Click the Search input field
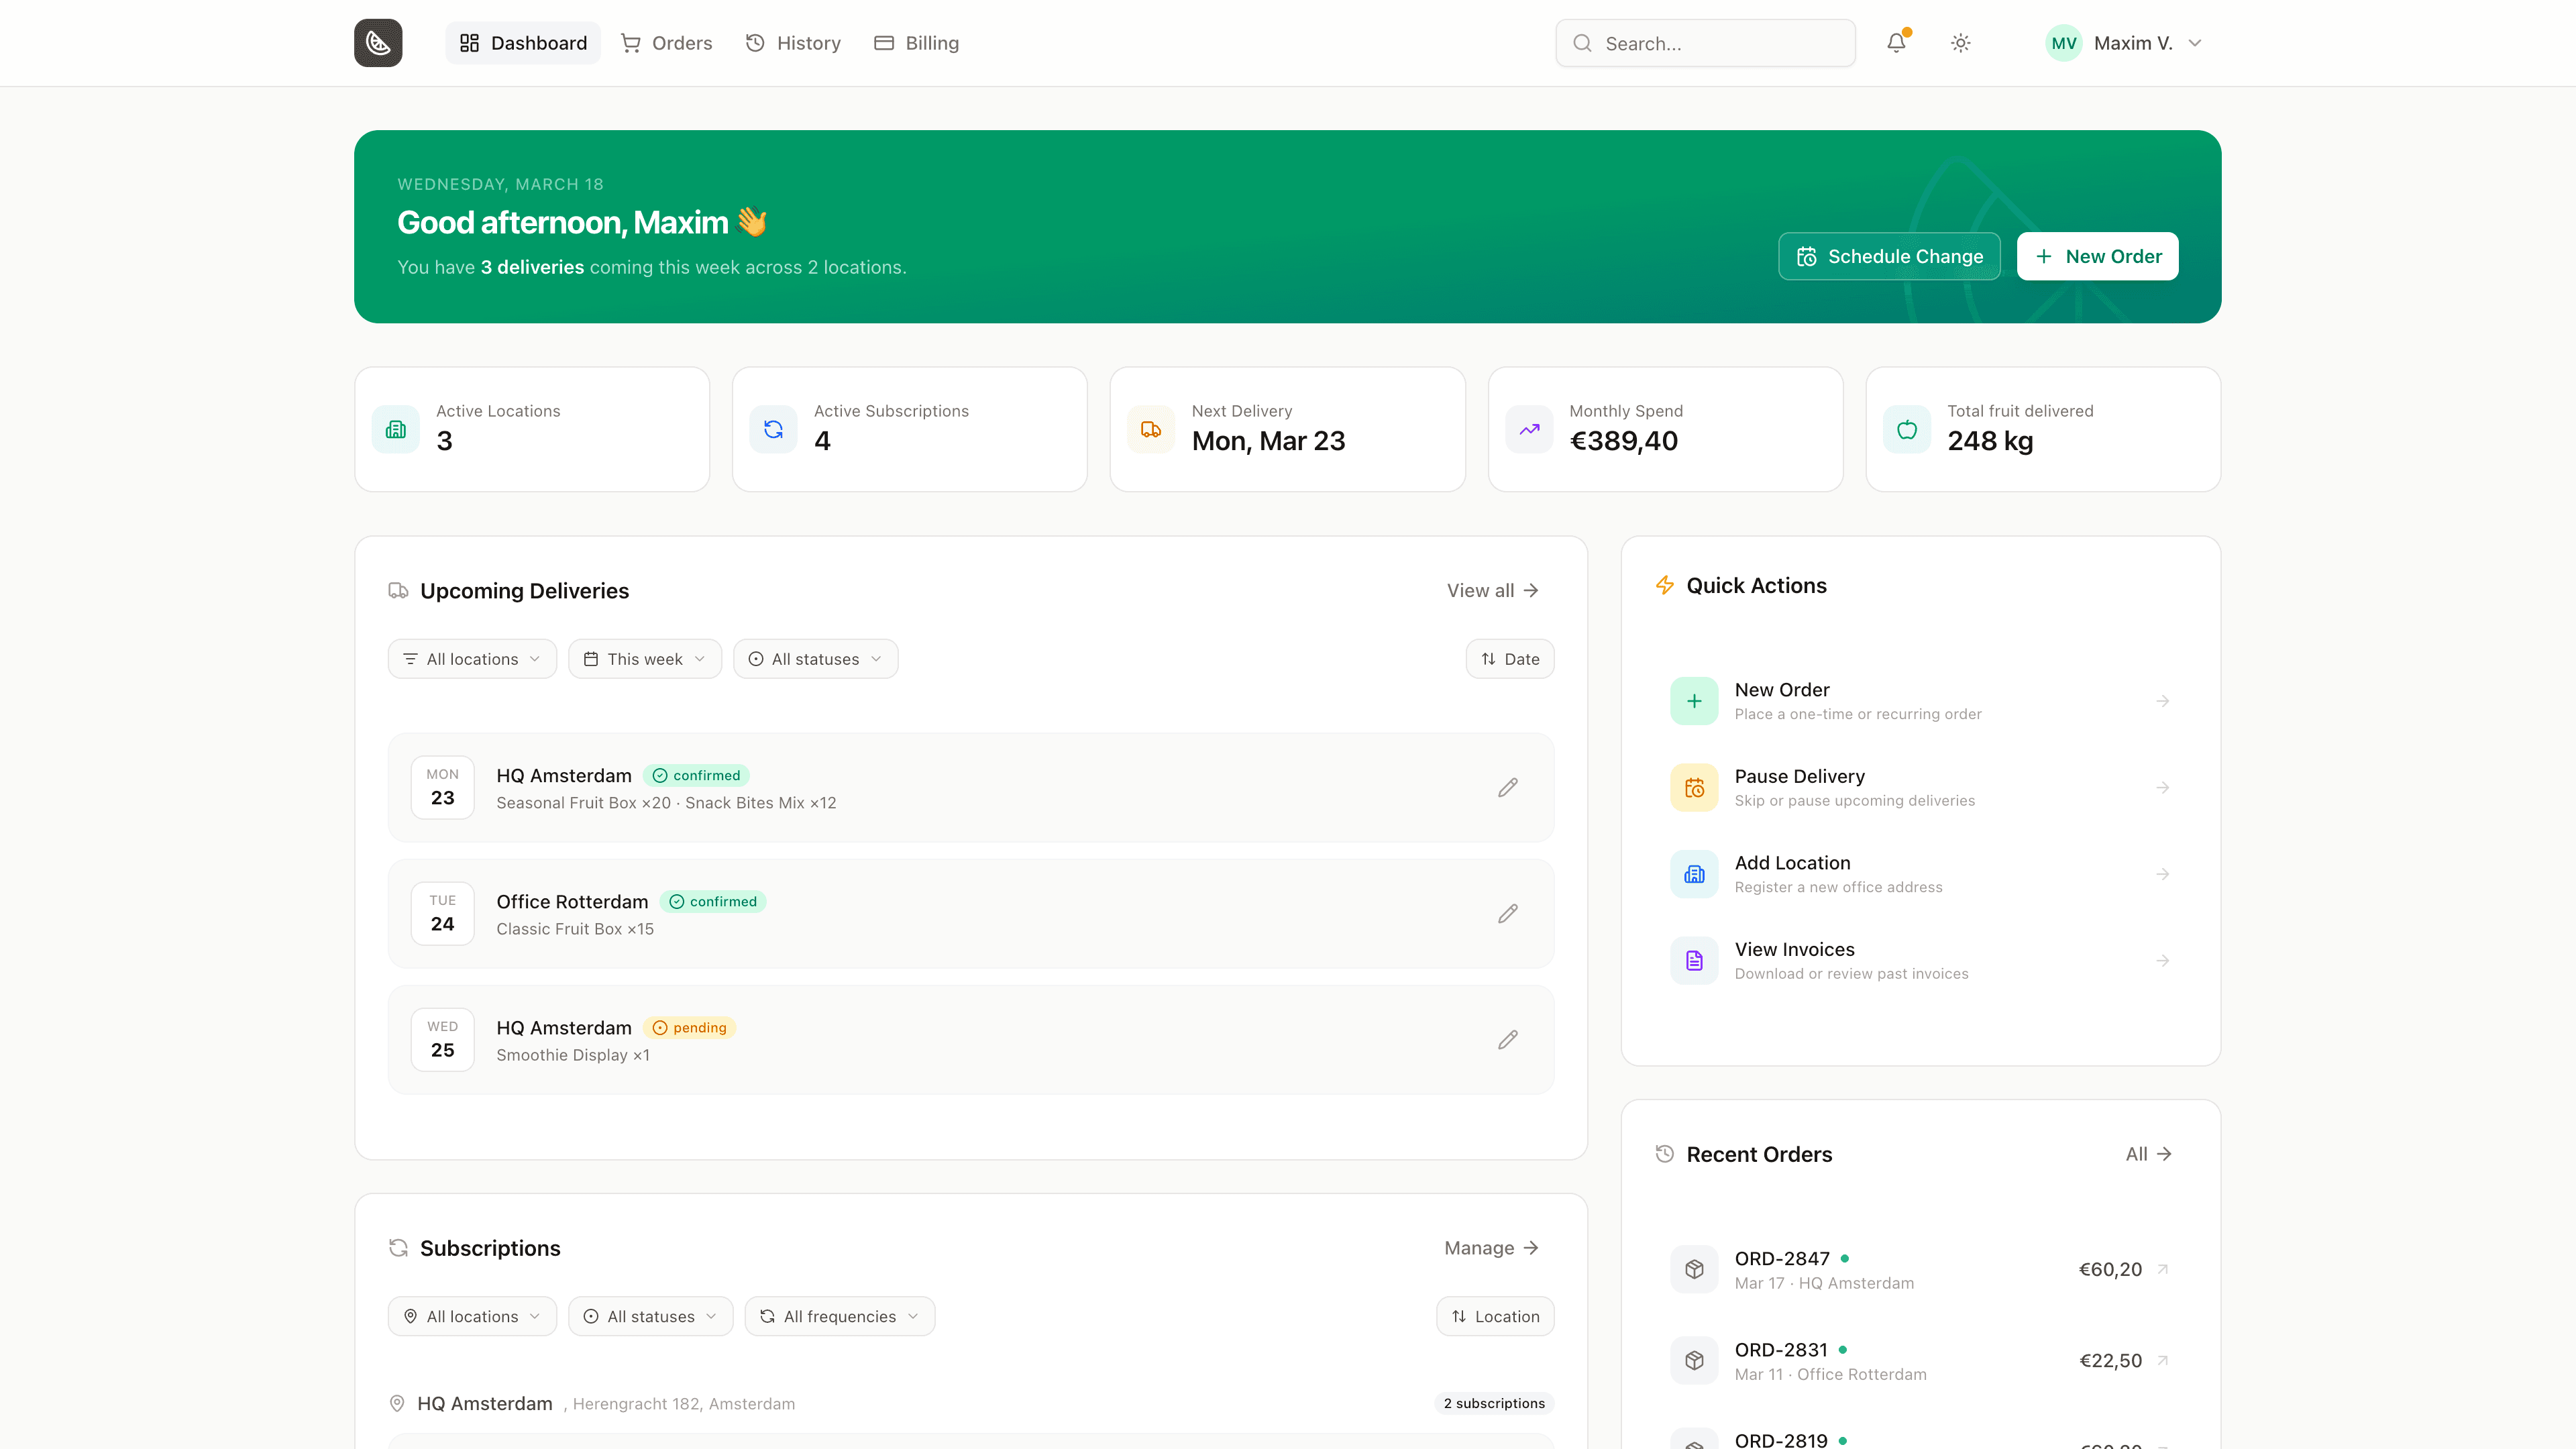The image size is (2576, 1449). pos(1706,43)
